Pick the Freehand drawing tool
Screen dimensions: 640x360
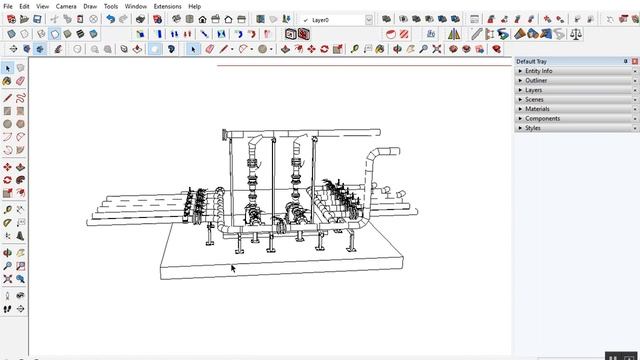pos(20,98)
